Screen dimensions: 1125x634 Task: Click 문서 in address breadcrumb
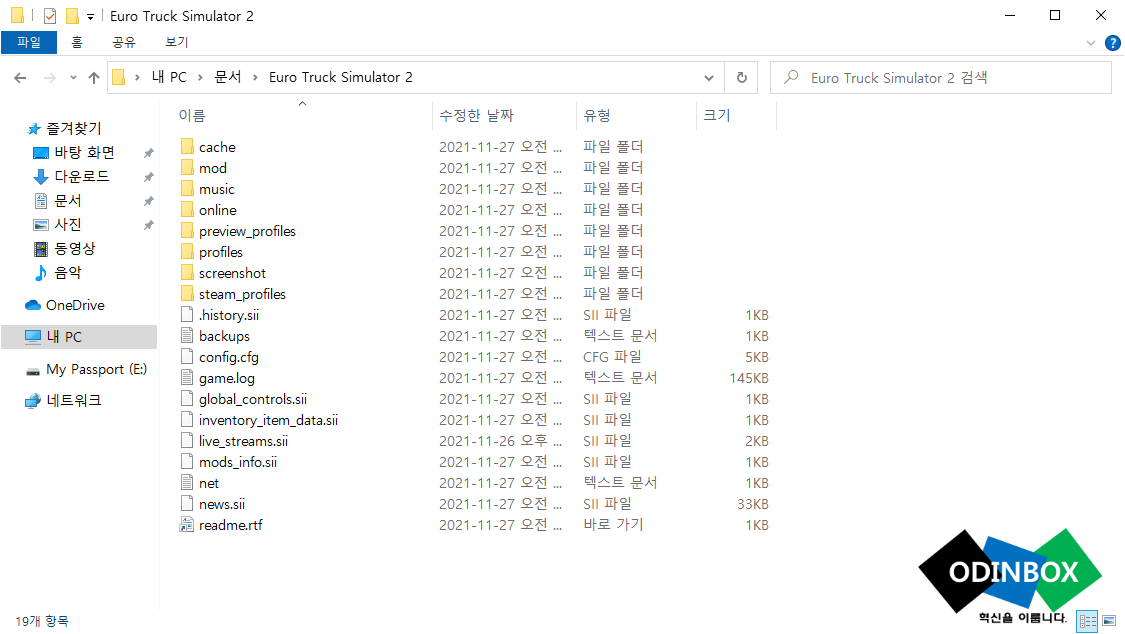point(228,77)
